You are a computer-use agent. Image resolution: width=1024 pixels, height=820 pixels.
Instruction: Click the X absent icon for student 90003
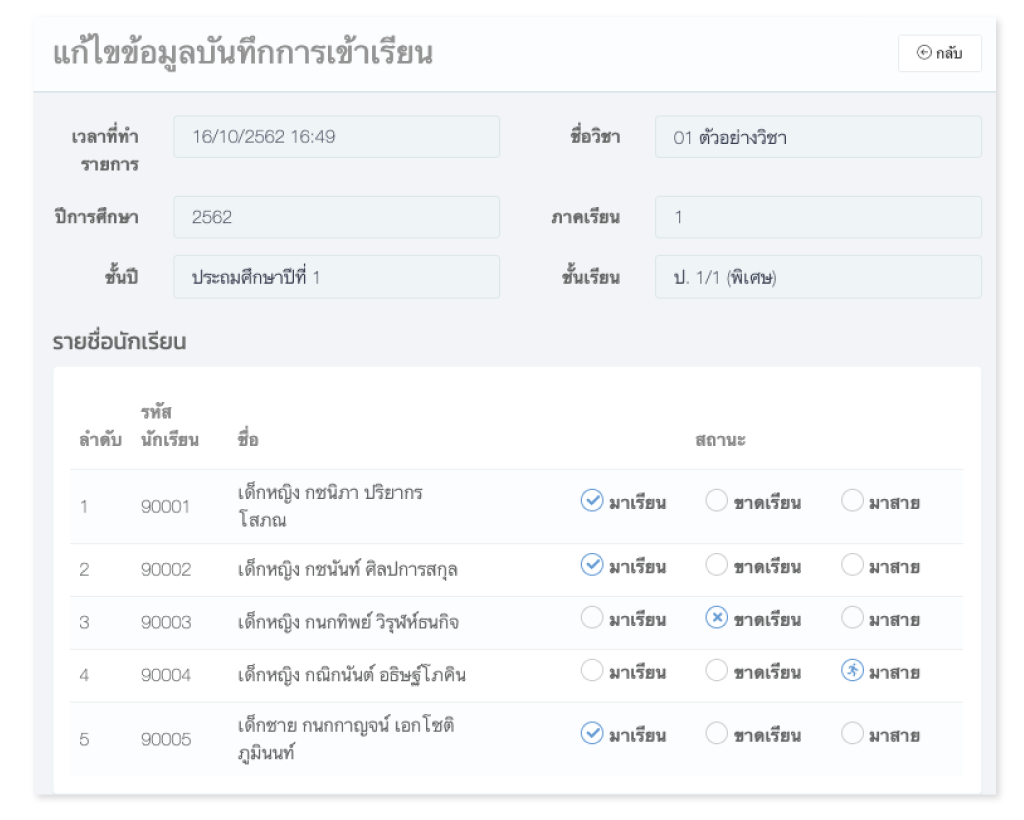tap(717, 619)
